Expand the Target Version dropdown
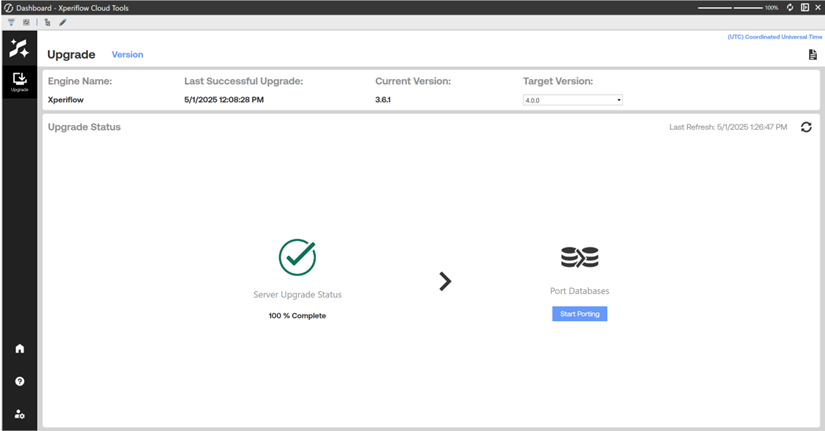 (x=572, y=100)
